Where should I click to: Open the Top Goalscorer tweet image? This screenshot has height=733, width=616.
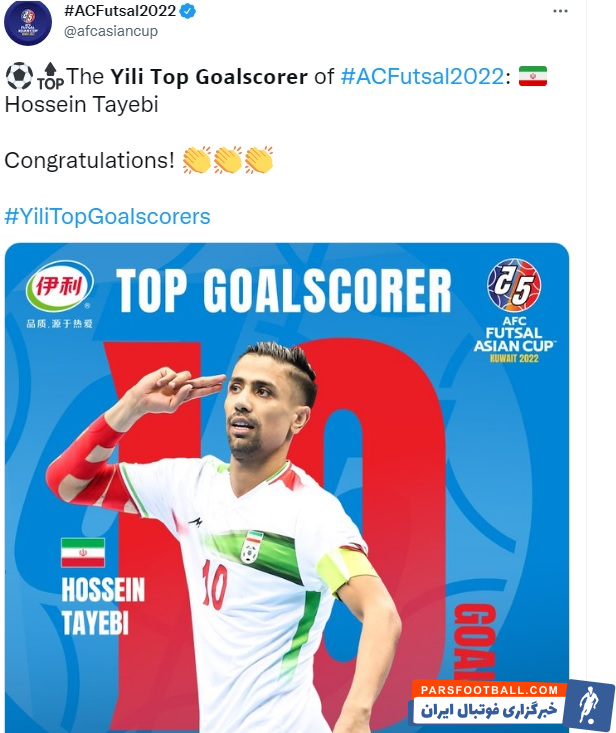[287, 488]
